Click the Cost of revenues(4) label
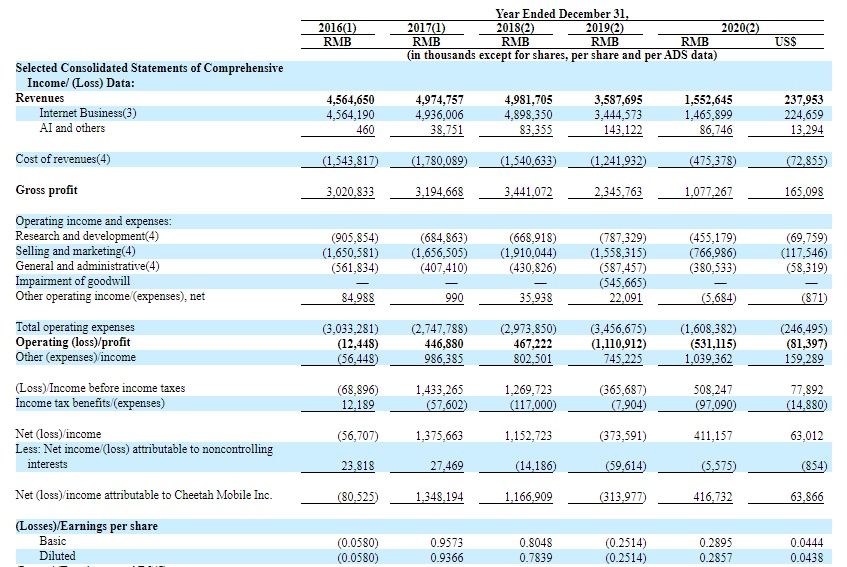The height and width of the screenshot is (567, 847). coord(63,159)
